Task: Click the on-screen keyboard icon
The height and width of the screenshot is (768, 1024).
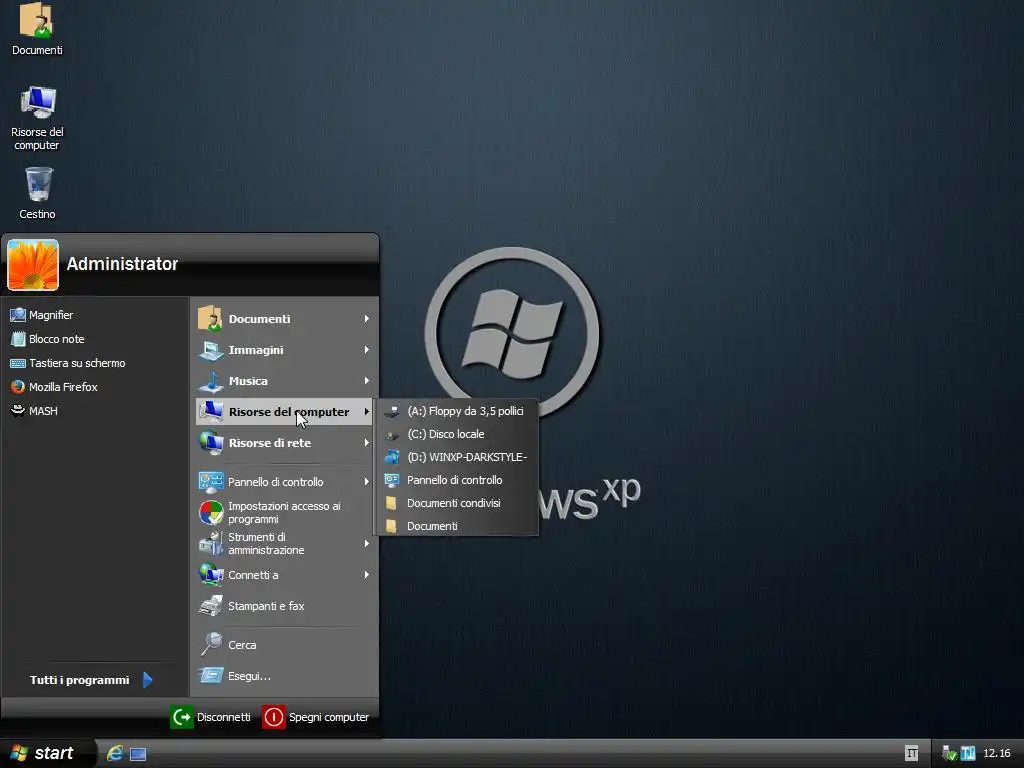Action: (18, 363)
